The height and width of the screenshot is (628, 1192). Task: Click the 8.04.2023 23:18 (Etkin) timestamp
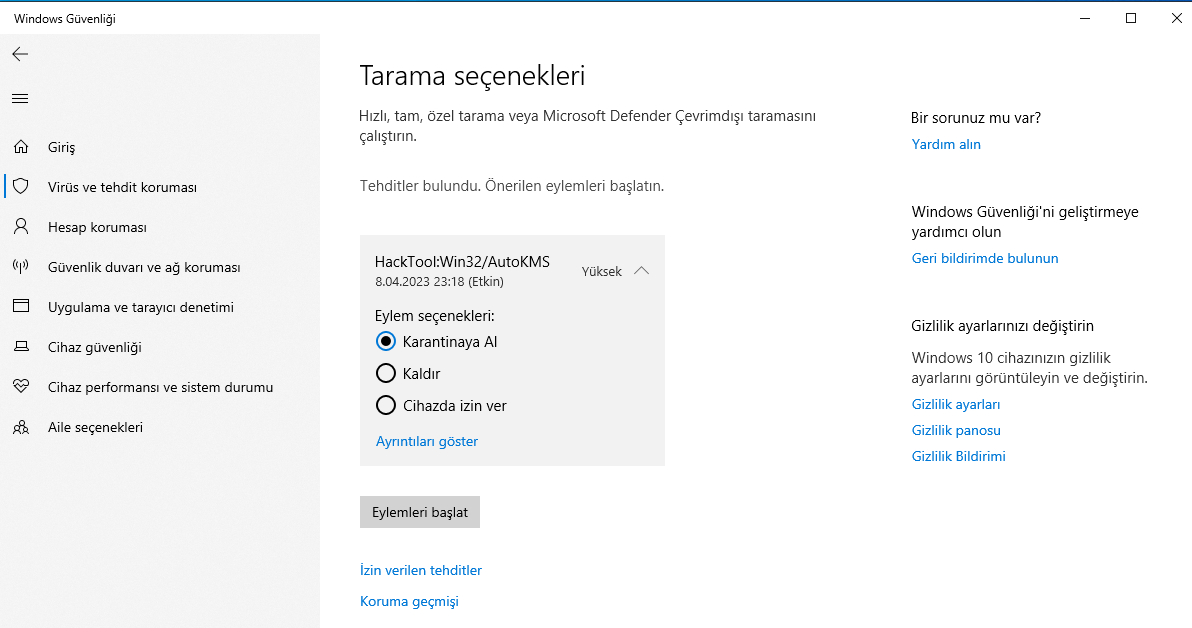pos(439,281)
